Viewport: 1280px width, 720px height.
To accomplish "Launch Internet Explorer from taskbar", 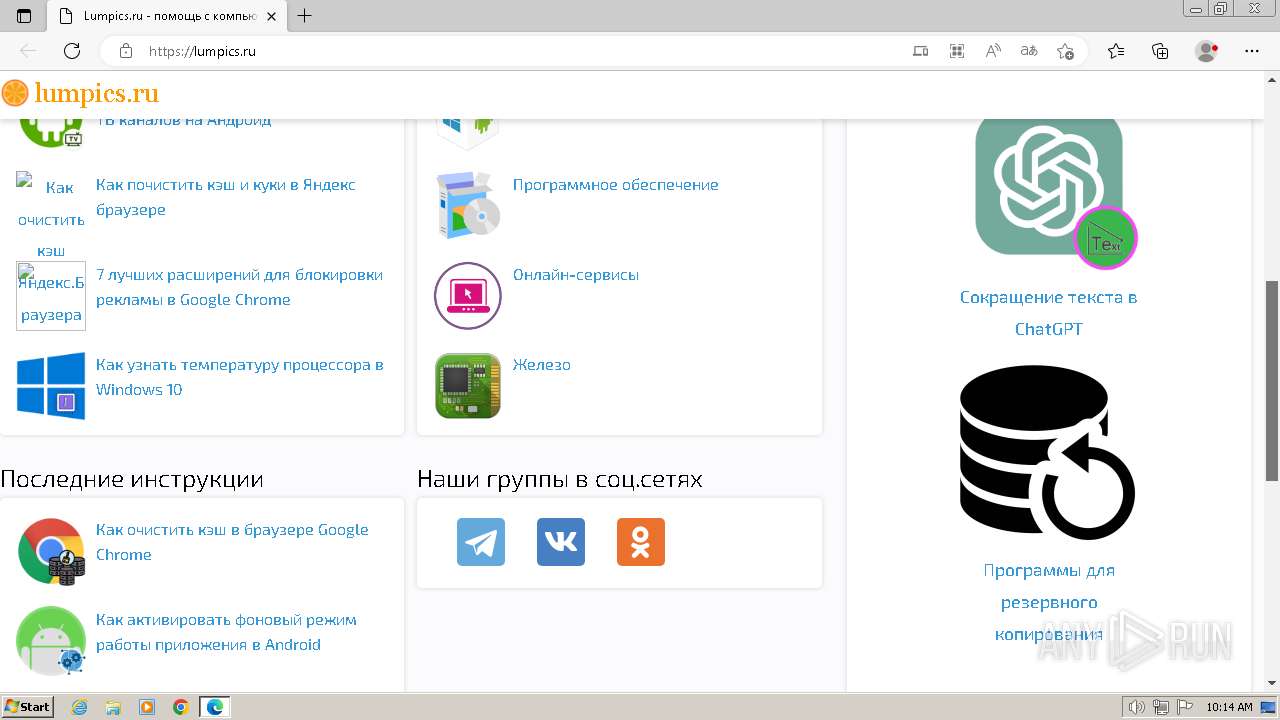I will (x=80, y=707).
